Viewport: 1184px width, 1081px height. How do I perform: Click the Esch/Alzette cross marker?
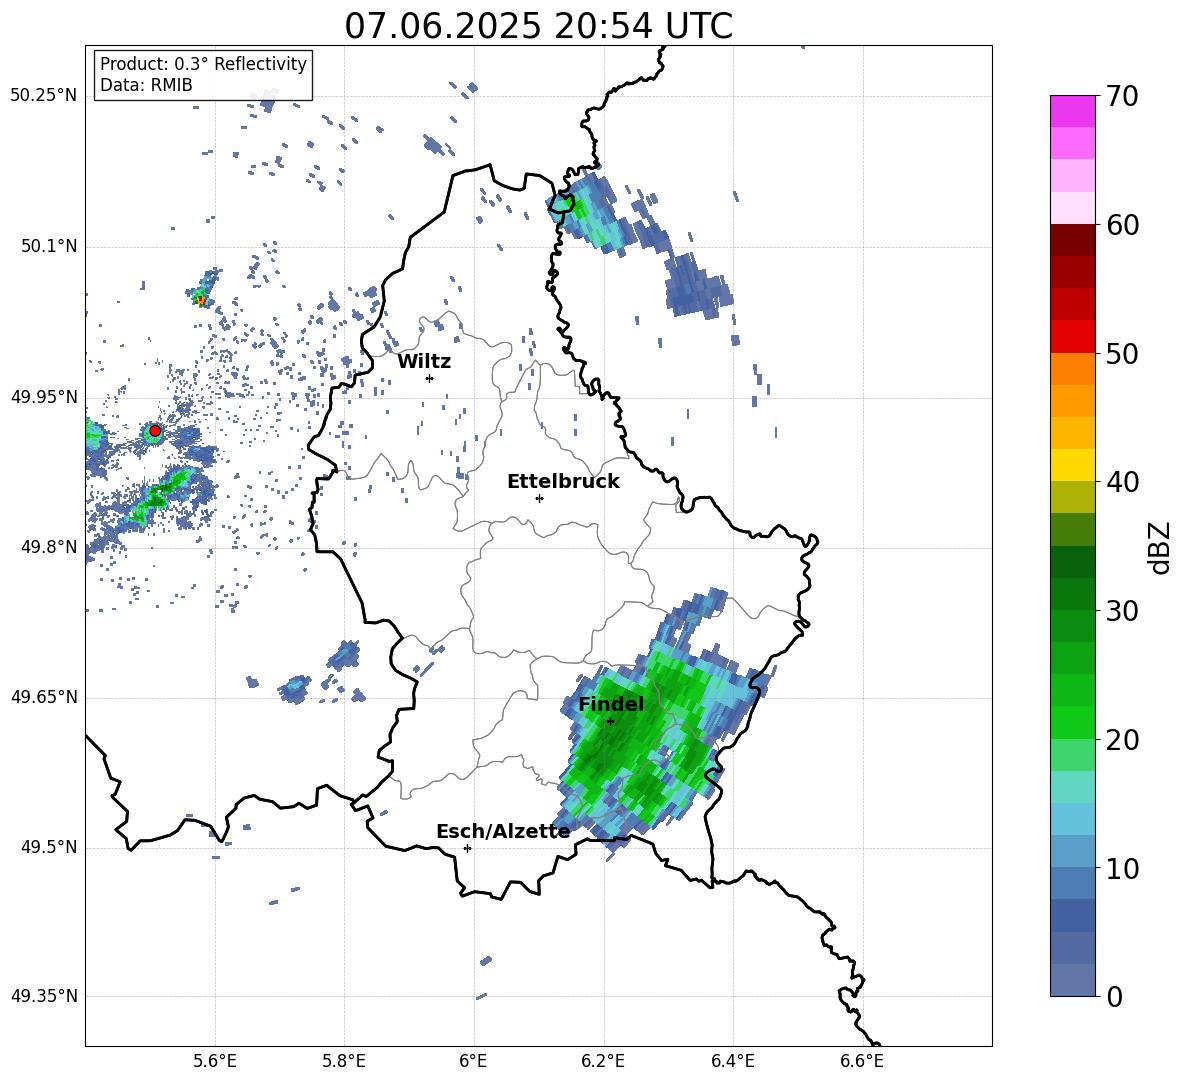pos(467,848)
